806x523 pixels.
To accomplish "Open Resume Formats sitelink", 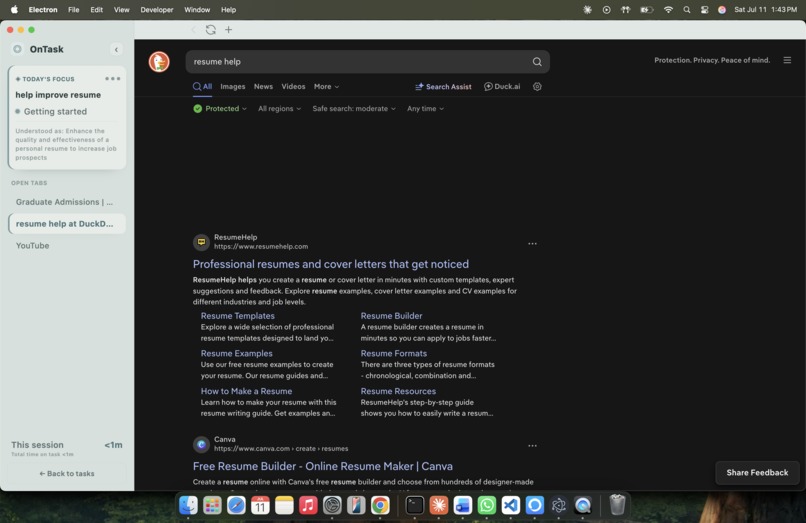I will coord(394,353).
